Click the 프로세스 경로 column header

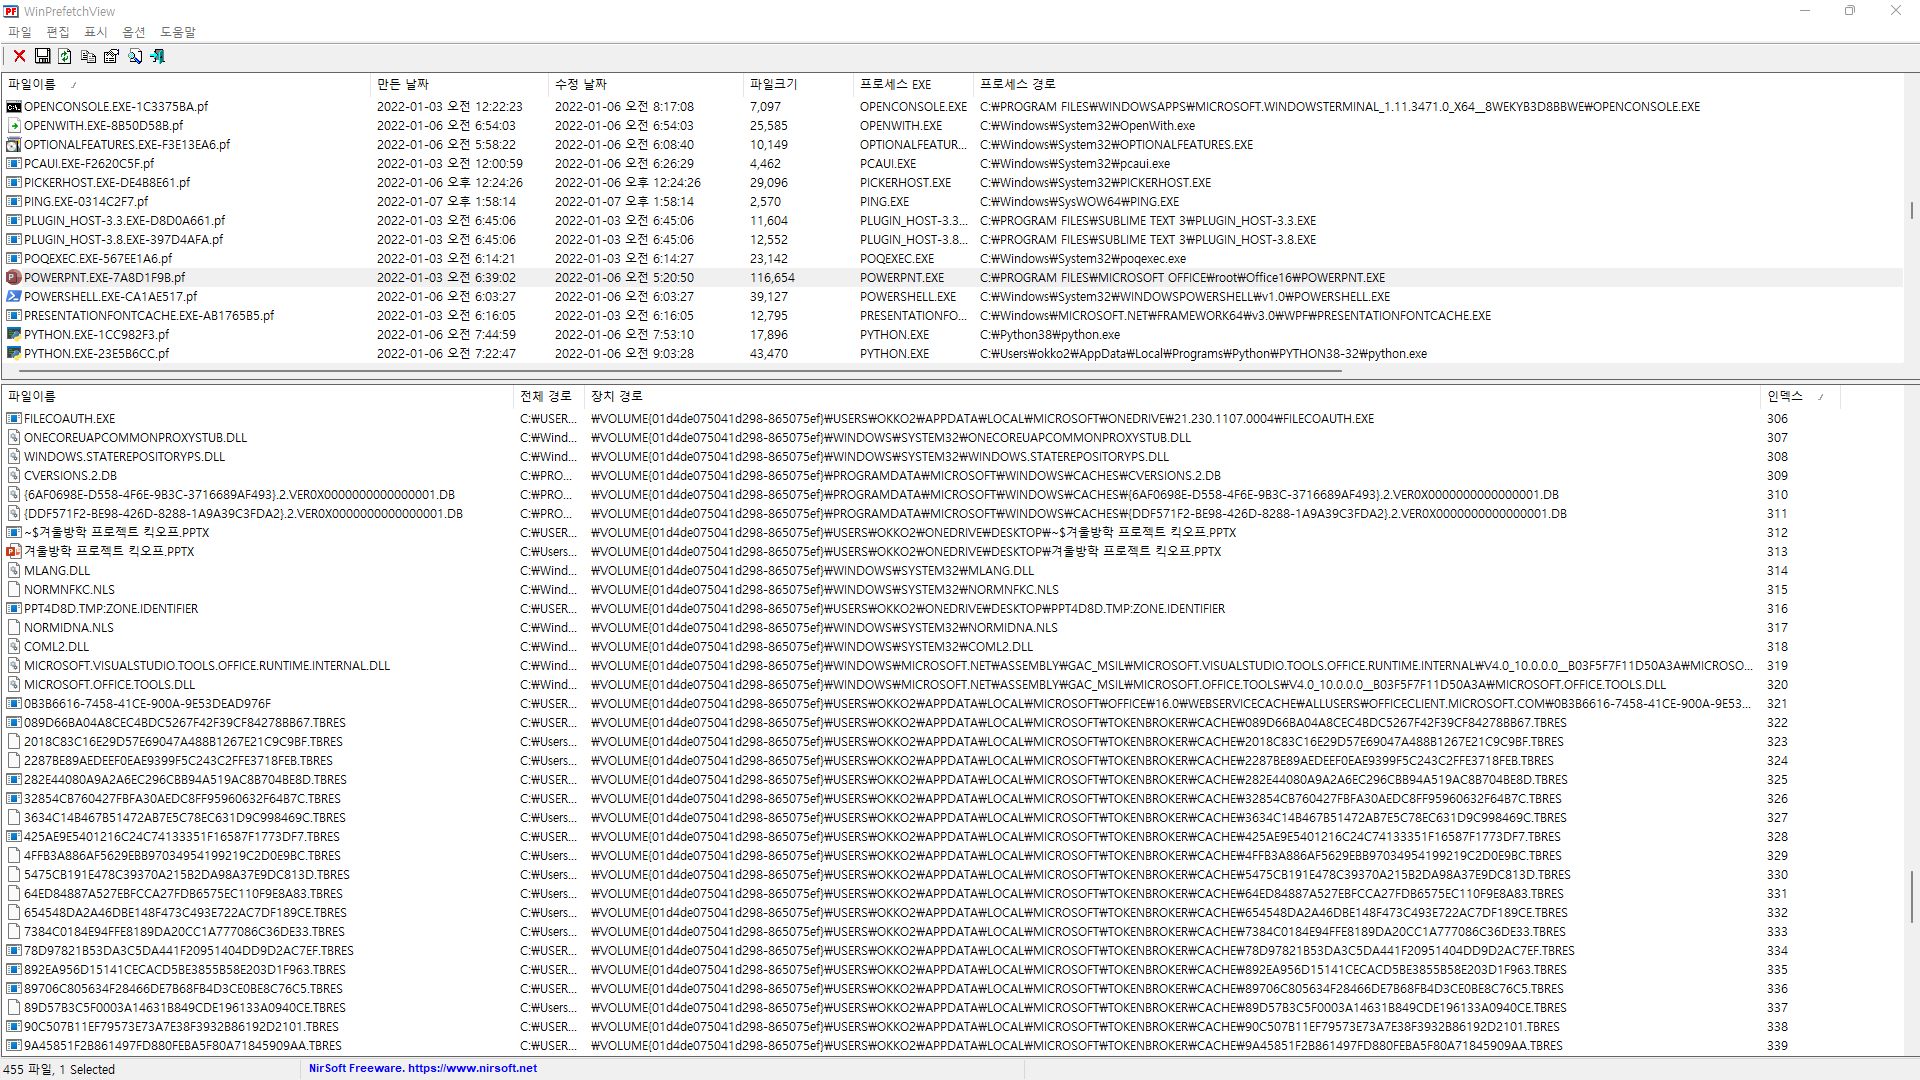tap(1017, 85)
